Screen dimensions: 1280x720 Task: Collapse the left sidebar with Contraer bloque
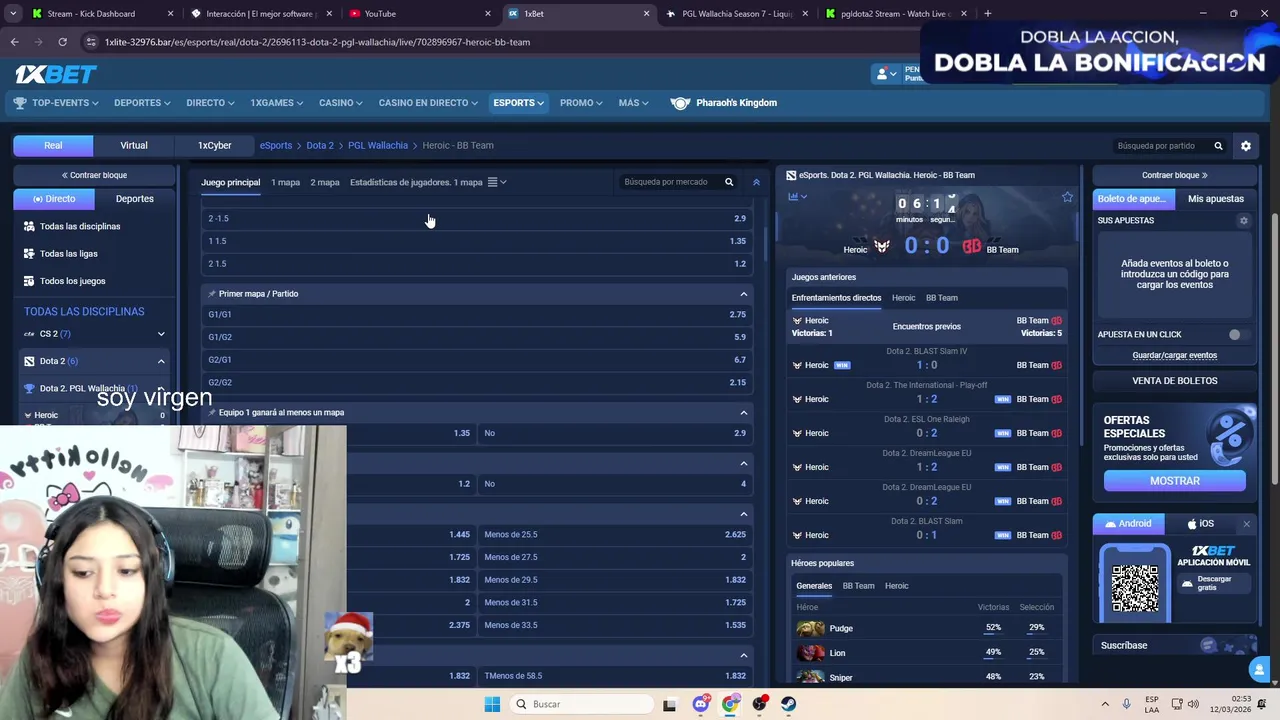click(x=94, y=176)
